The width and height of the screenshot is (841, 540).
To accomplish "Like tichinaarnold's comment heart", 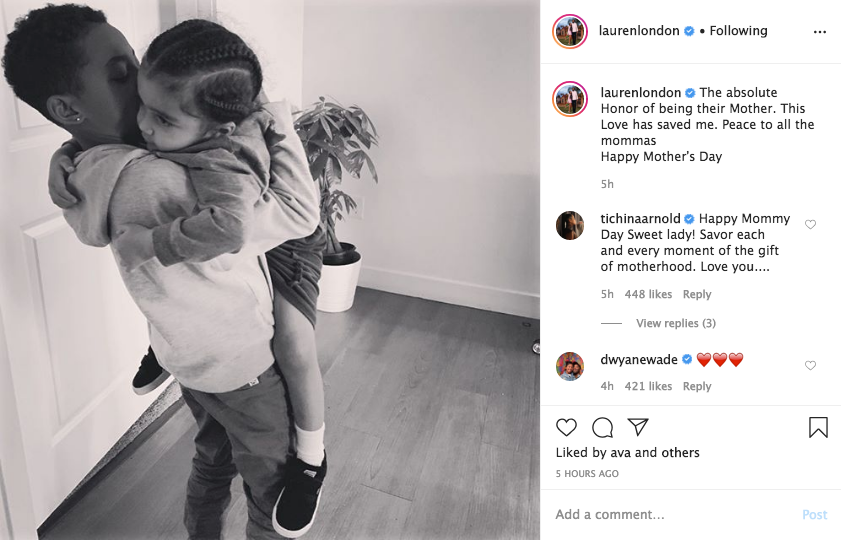I will pos(810,224).
